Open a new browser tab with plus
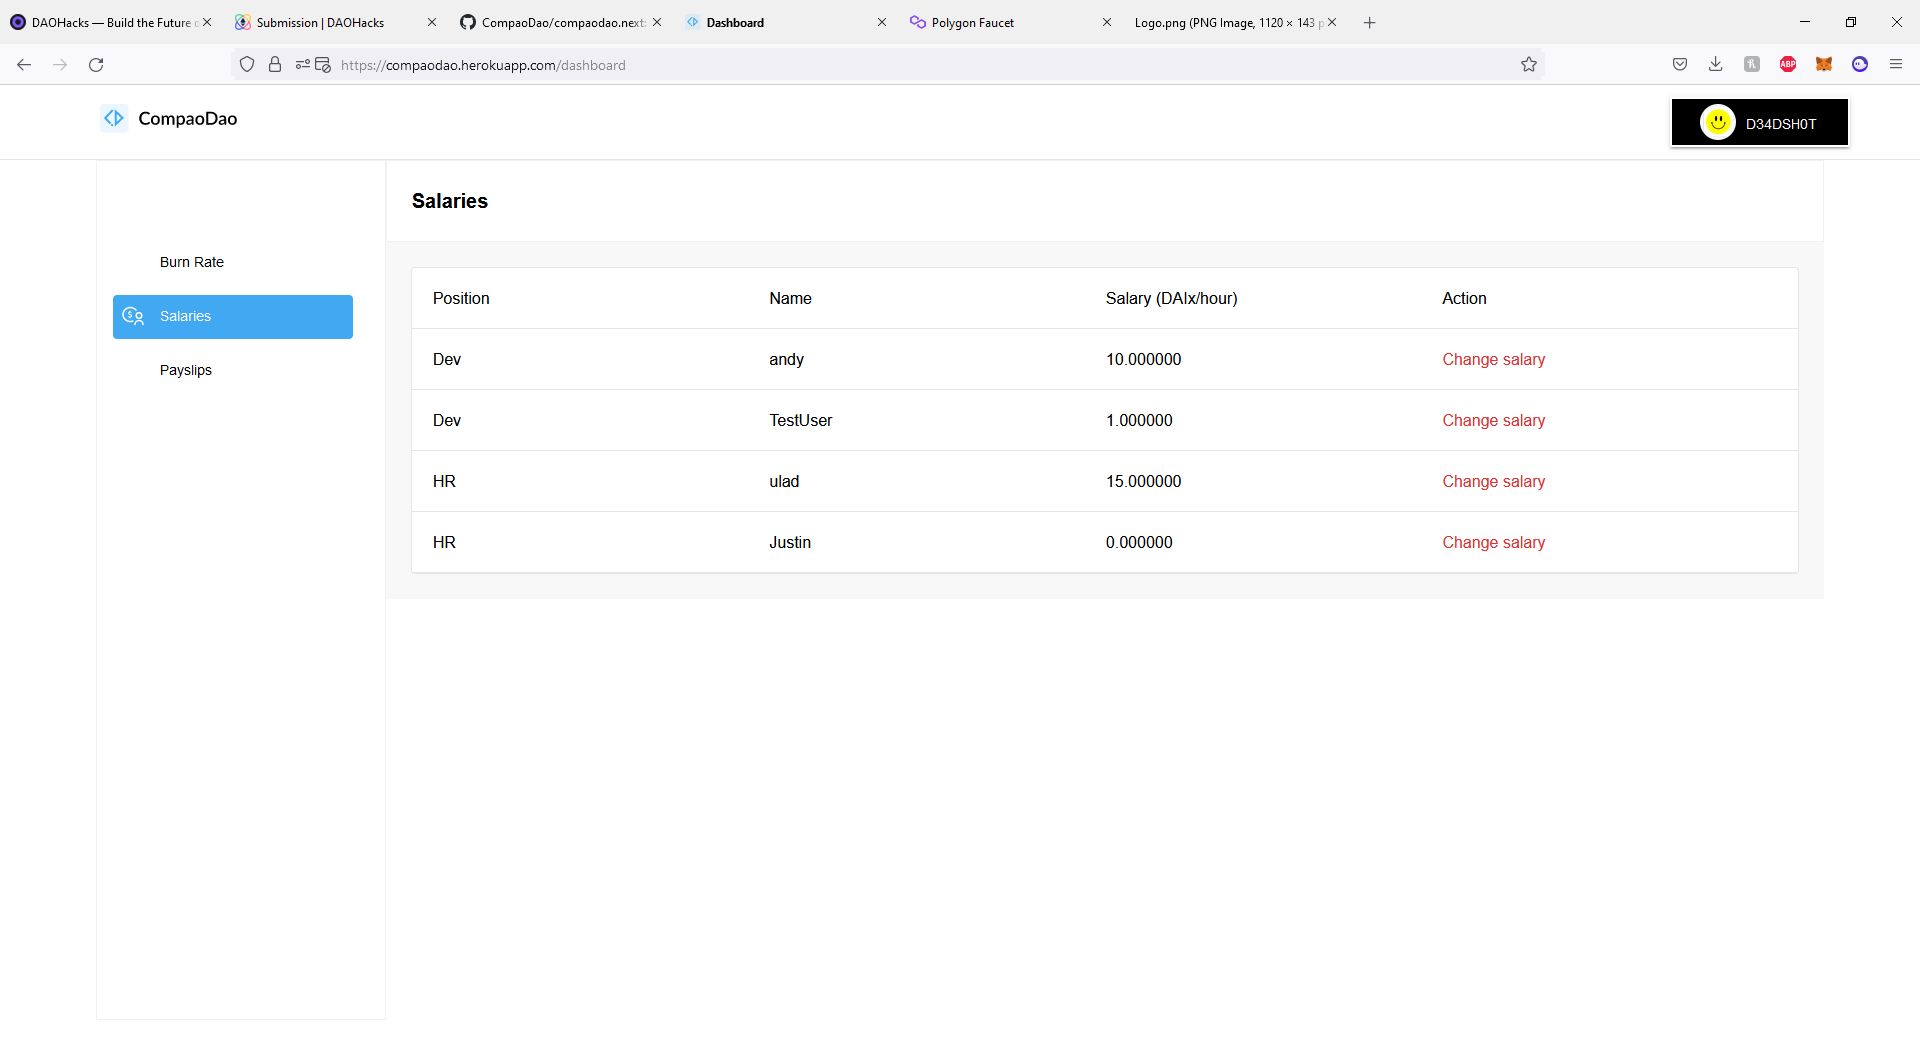 coord(1370,22)
